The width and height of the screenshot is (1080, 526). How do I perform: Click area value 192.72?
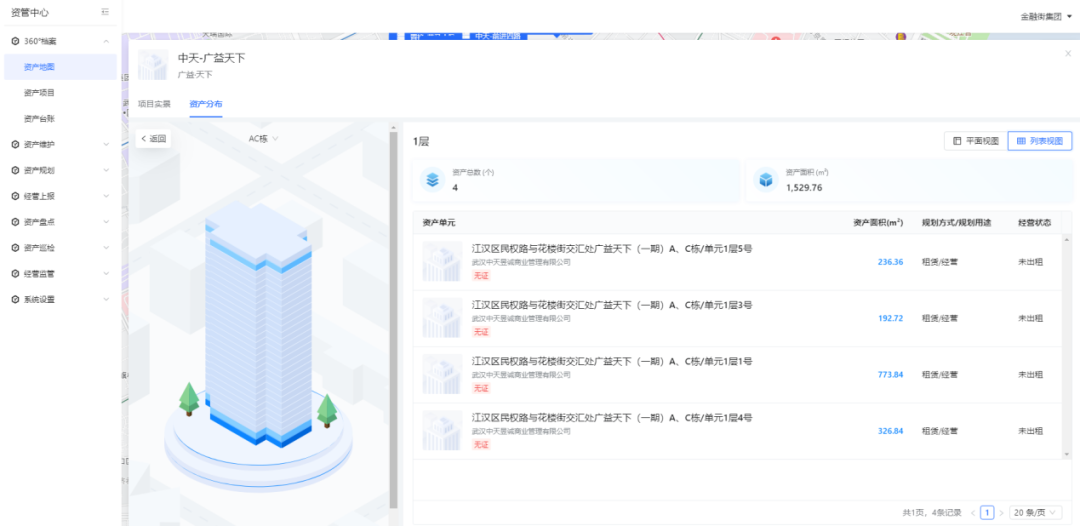click(x=890, y=318)
